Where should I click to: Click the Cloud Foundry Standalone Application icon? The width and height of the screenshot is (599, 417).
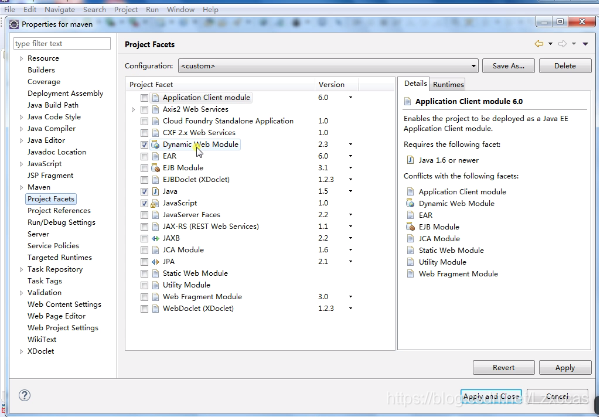155,121
